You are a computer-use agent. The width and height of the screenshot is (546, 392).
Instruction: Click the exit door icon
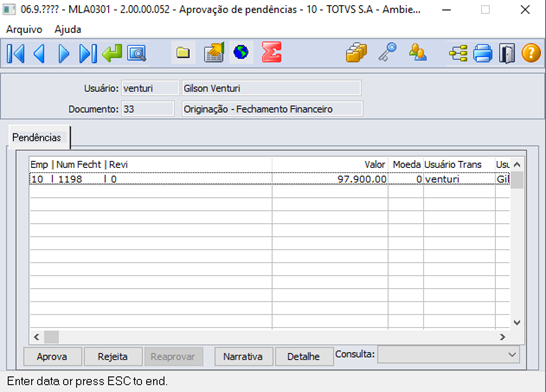tap(507, 53)
